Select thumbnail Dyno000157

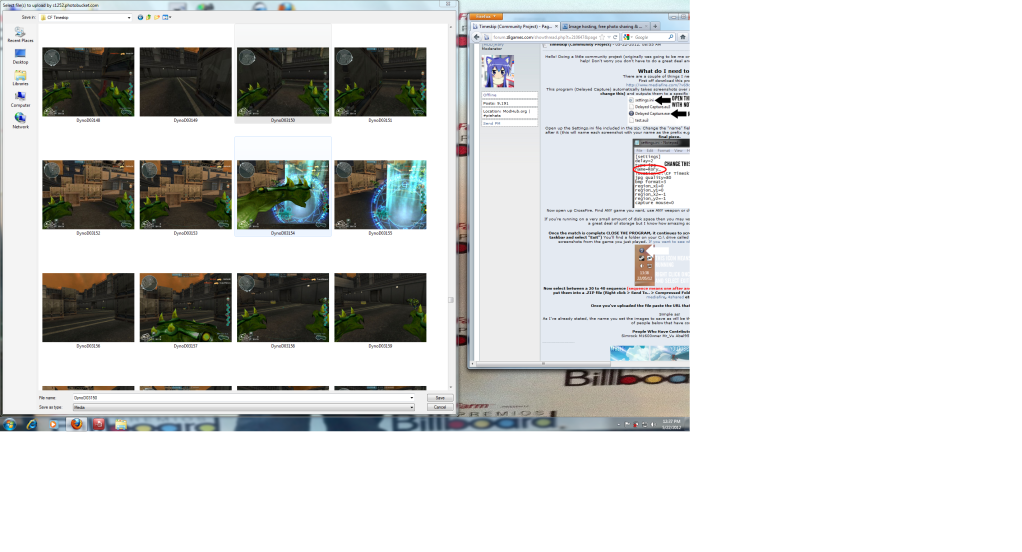pyautogui.click(x=186, y=308)
